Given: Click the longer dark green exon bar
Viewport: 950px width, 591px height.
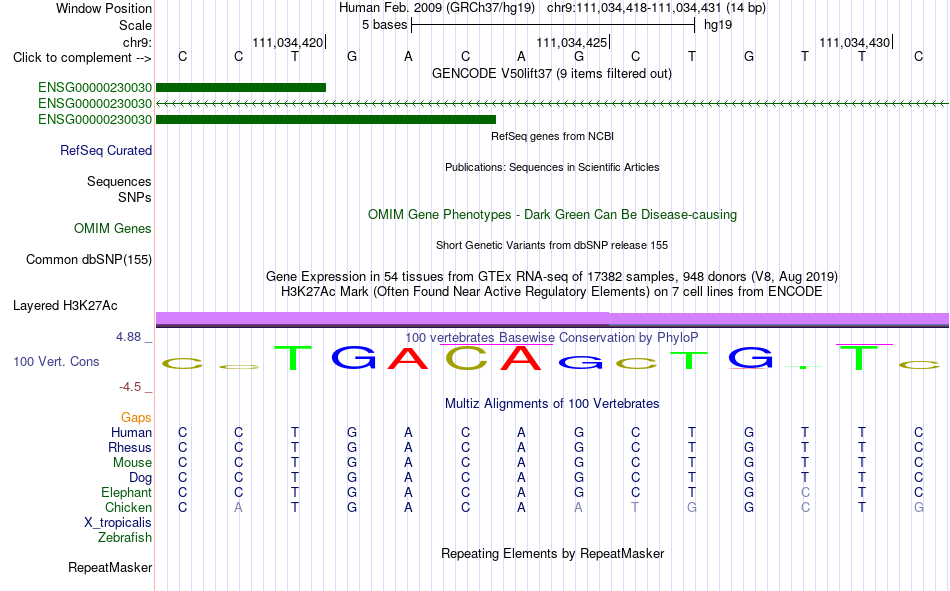Looking at the screenshot, I should [326, 119].
